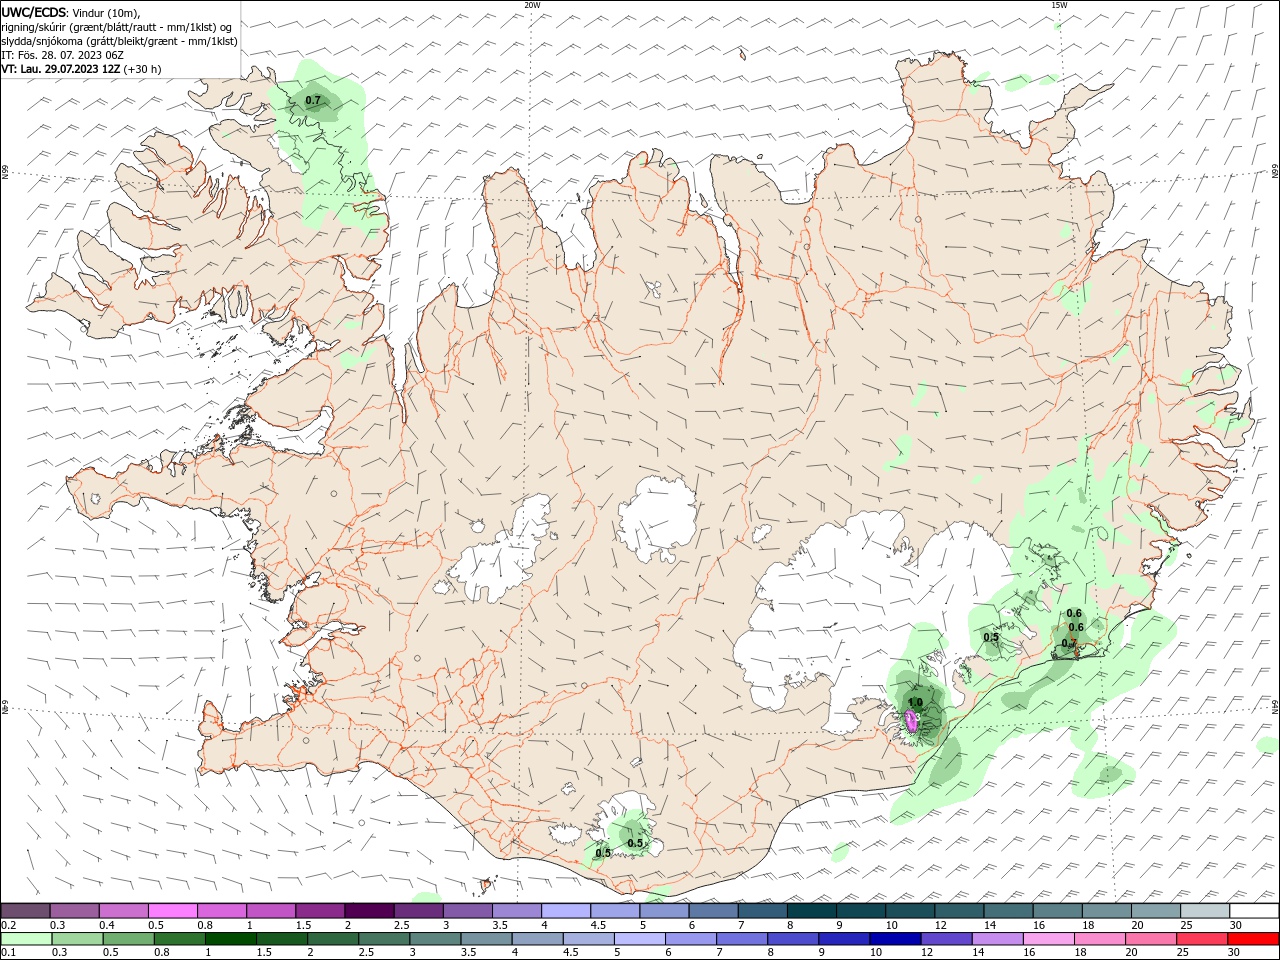
Task: Click the 15W longitude label
Action: [x=1058, y=5]
